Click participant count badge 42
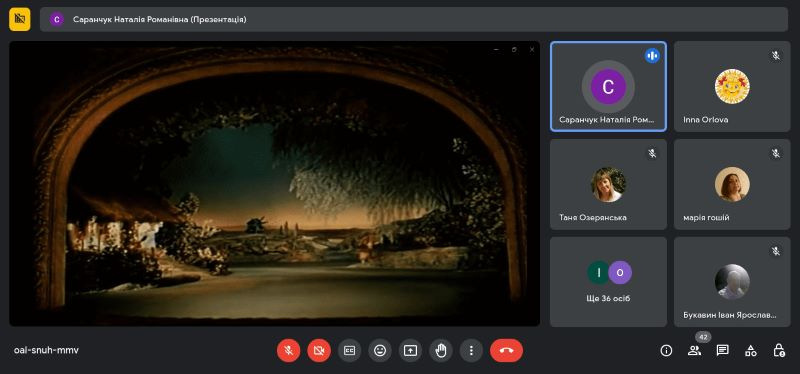Viewport: 800px width, 374px height. coord(704,337)
